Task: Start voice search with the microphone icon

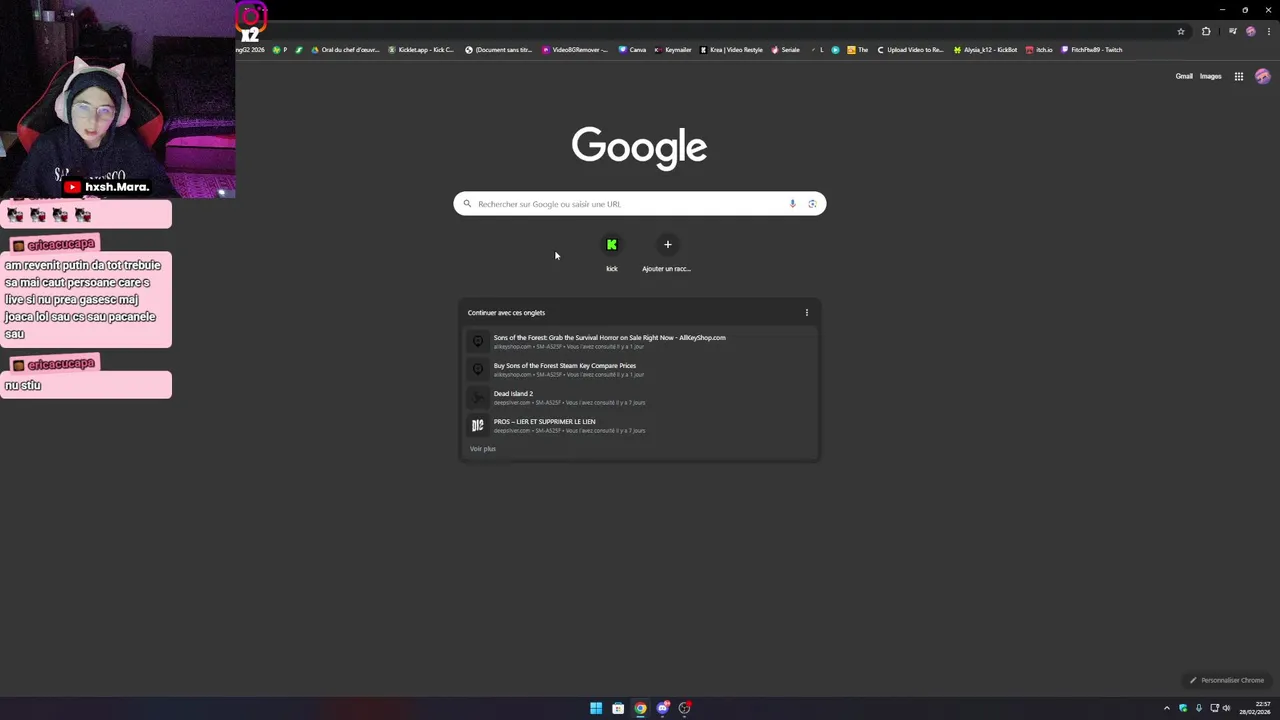Action: pyautogui.click(x=792, y=204)
